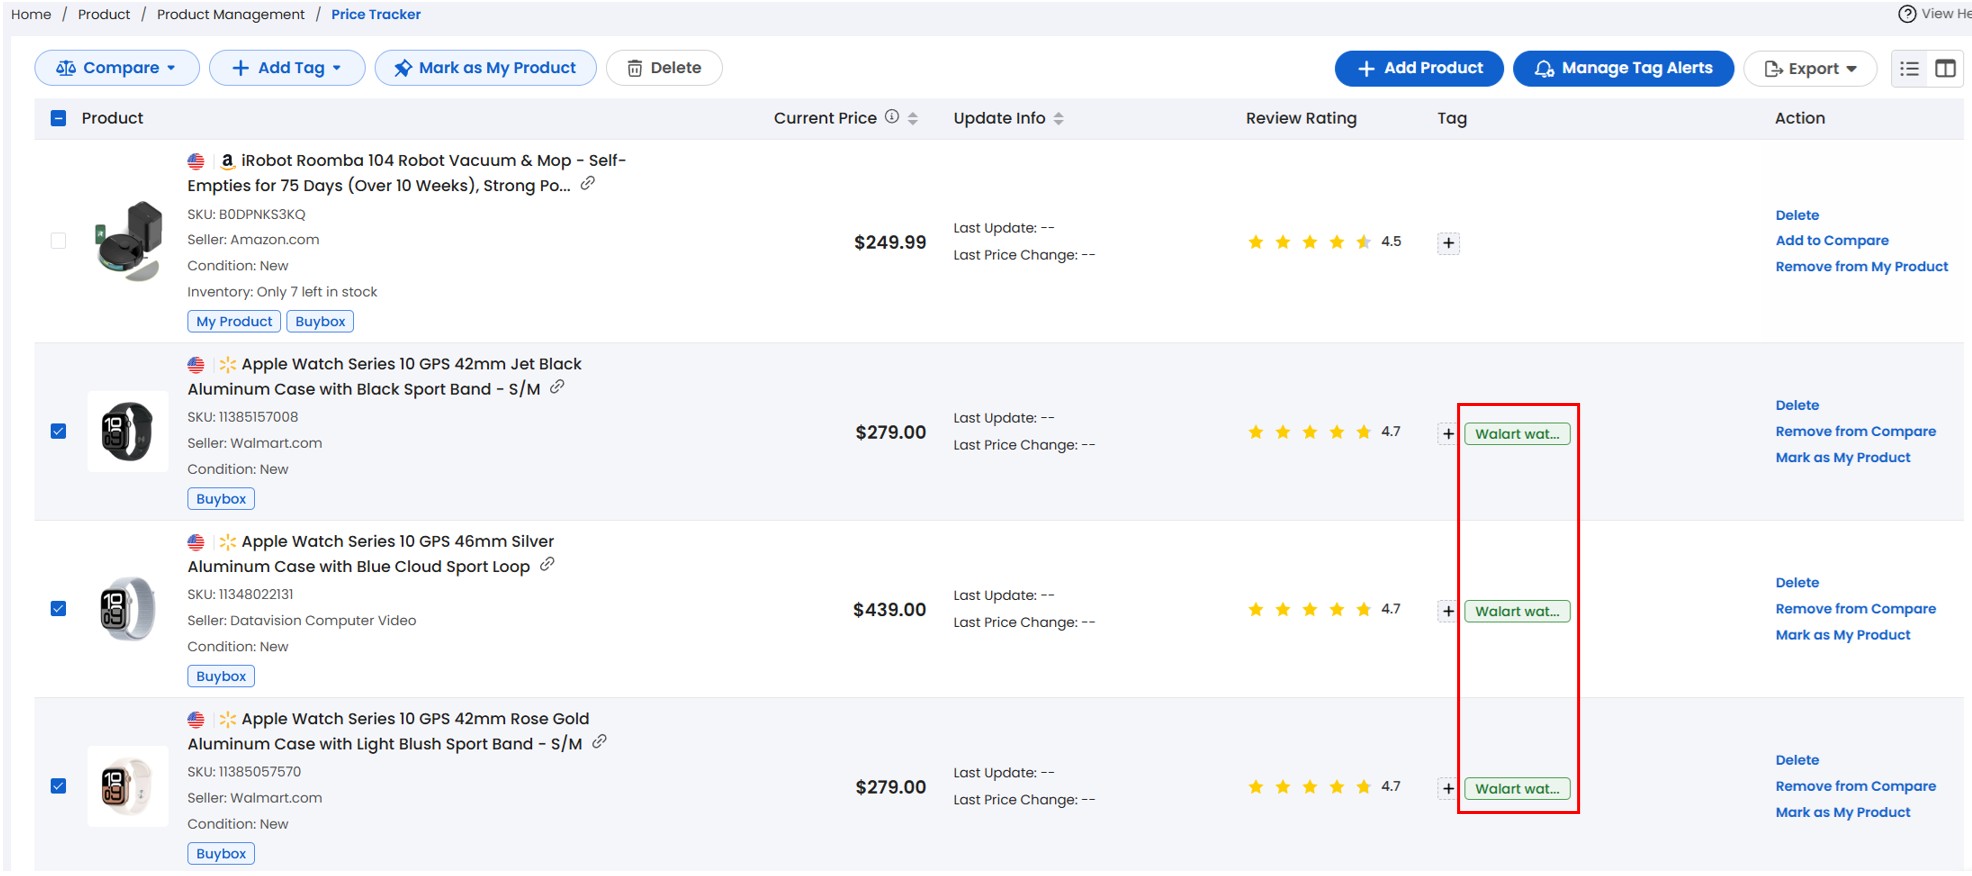The height and width of the screenshot is (876, 1972).
Task: Click the $439.00 price
Action: point(889,610)
